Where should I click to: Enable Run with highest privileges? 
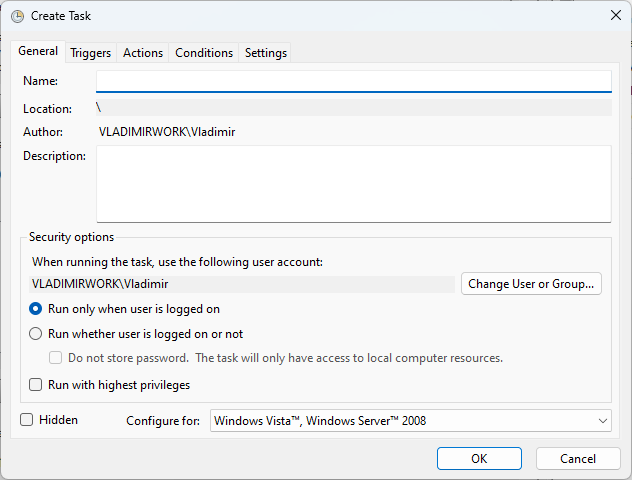[x=36, y=385]
